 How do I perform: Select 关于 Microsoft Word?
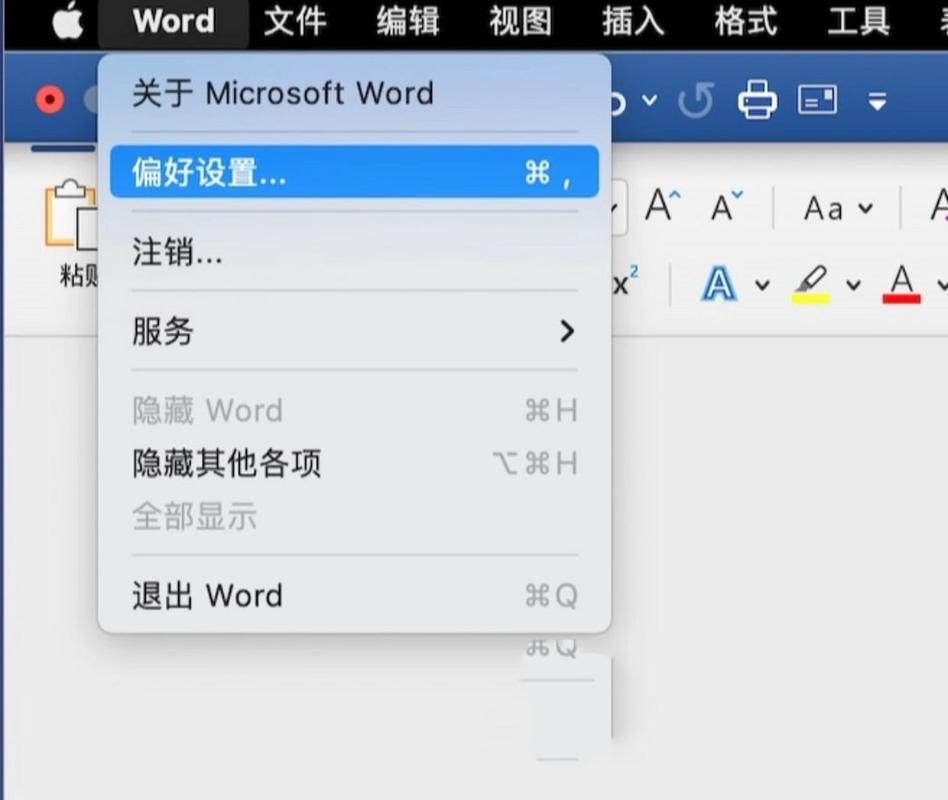point(354,94)
